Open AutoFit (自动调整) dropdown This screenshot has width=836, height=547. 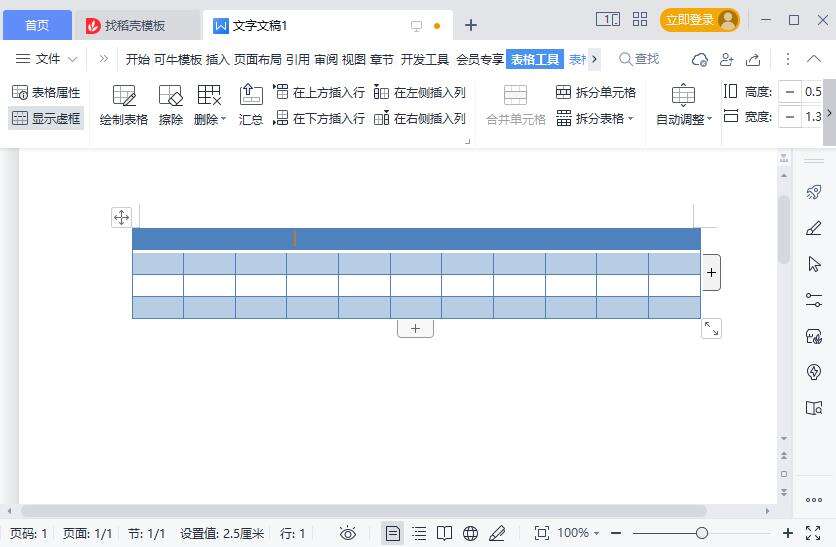coord(684,105)
